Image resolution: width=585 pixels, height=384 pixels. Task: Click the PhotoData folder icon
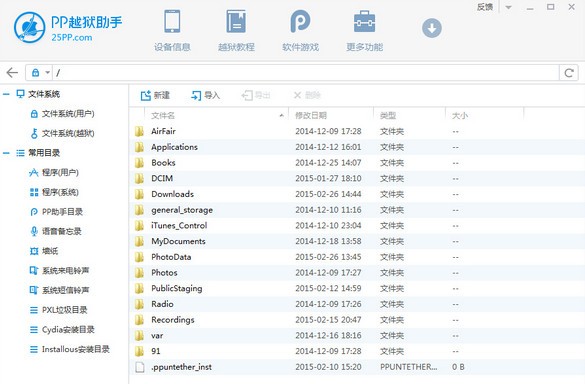pyautogui.click(x=140, y=257)
